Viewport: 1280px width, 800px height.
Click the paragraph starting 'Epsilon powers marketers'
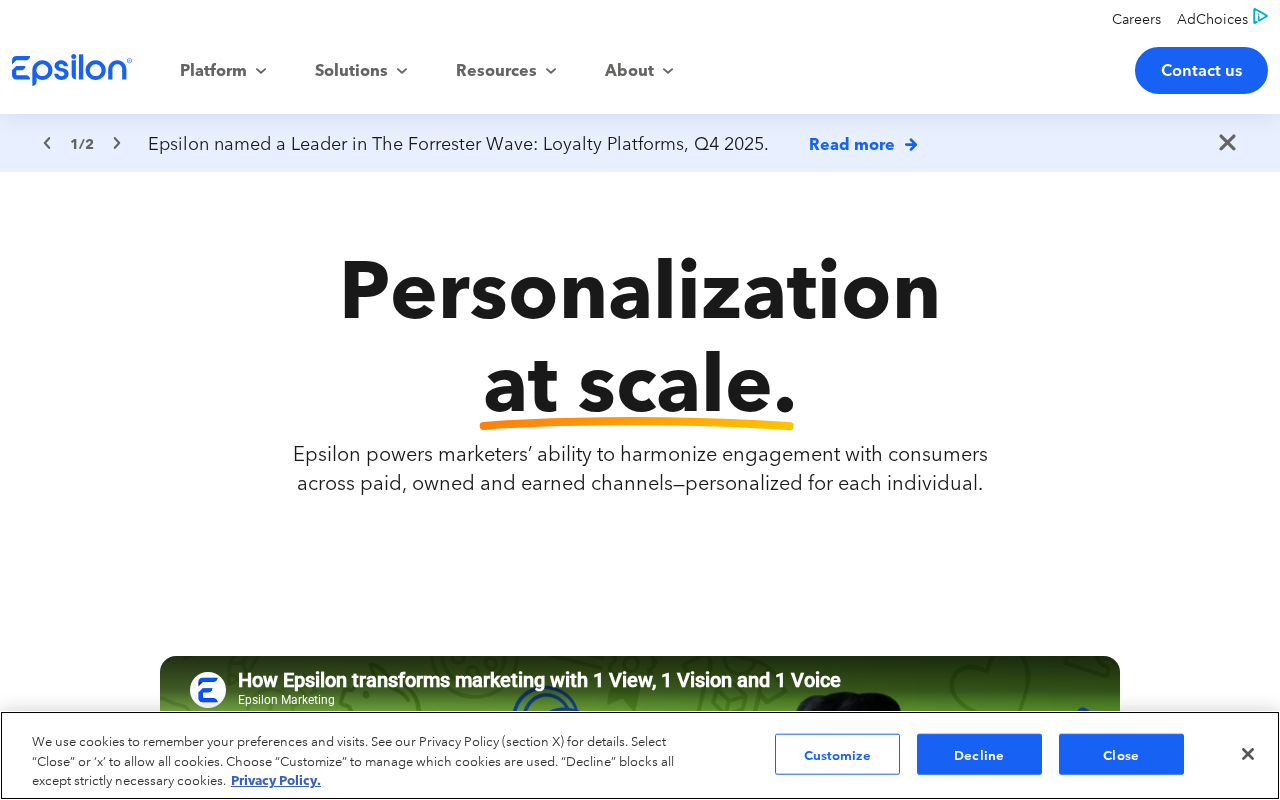tap(640, 468)
